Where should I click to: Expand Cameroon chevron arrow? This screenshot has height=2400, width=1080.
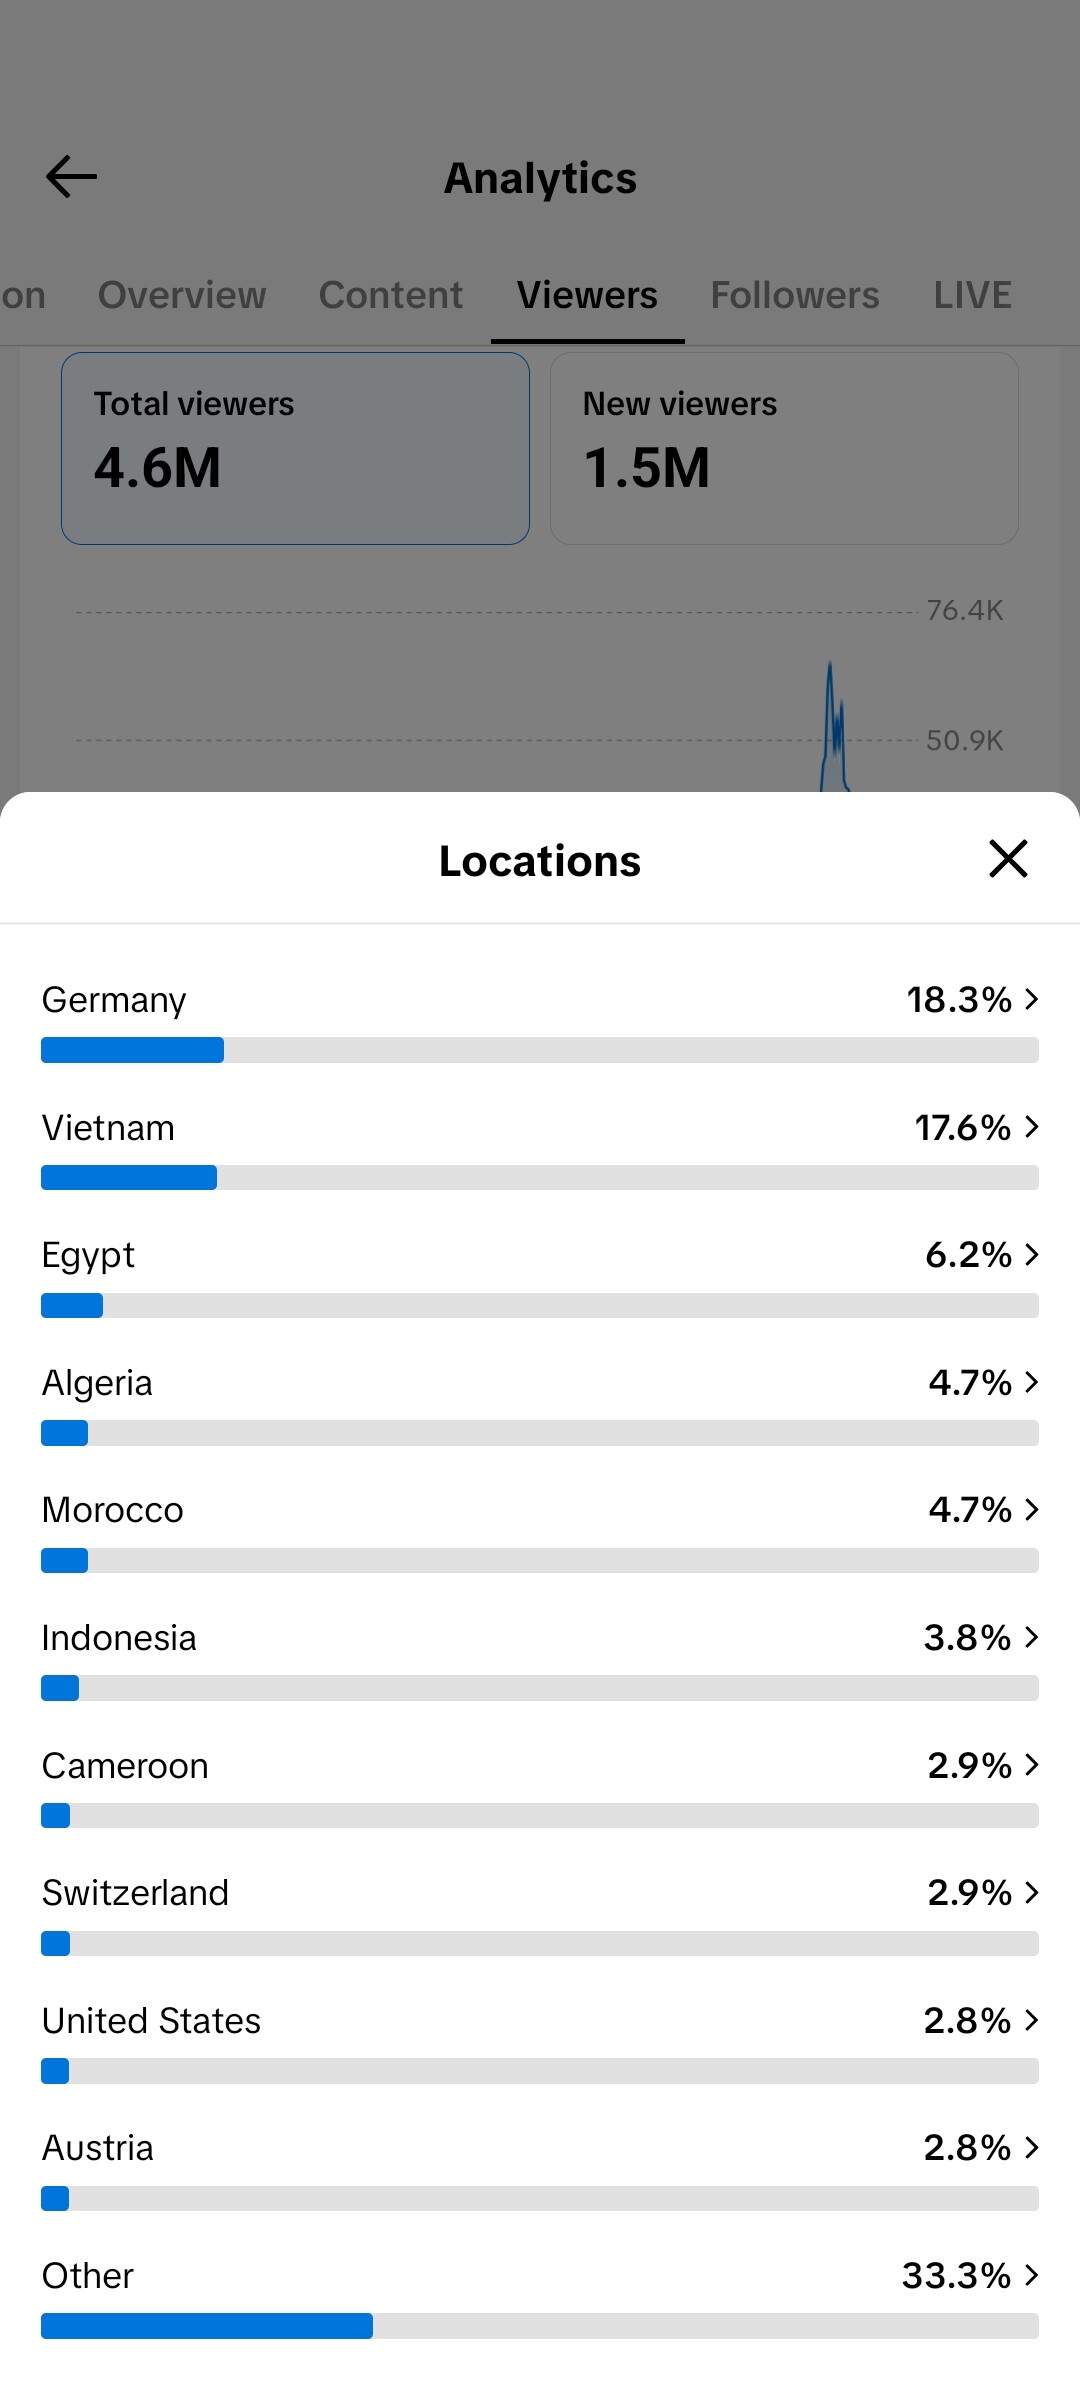coord(1032,1765)
